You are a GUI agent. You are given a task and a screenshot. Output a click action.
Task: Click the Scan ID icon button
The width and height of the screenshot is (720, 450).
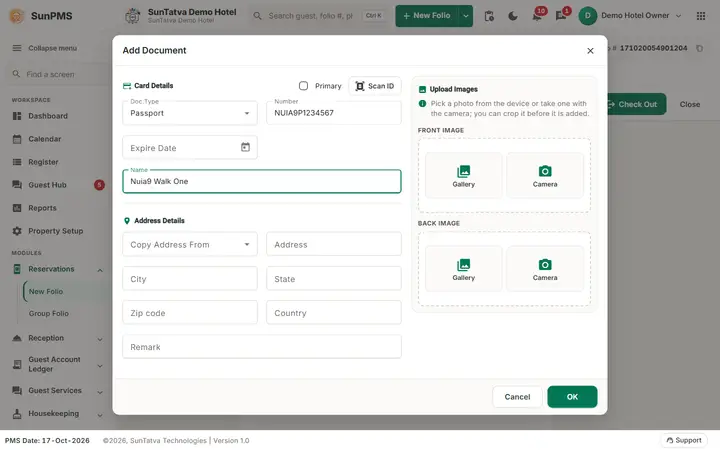coord(375,86)
